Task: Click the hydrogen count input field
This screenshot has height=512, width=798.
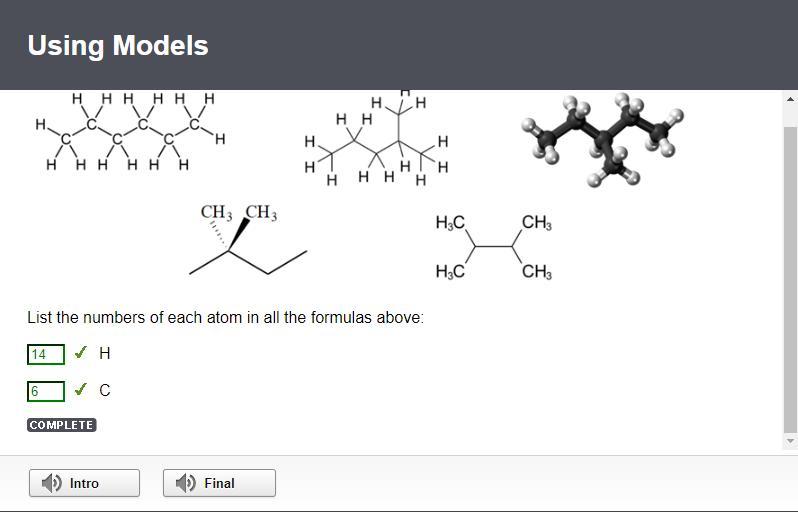Action: tap(46, 354)
